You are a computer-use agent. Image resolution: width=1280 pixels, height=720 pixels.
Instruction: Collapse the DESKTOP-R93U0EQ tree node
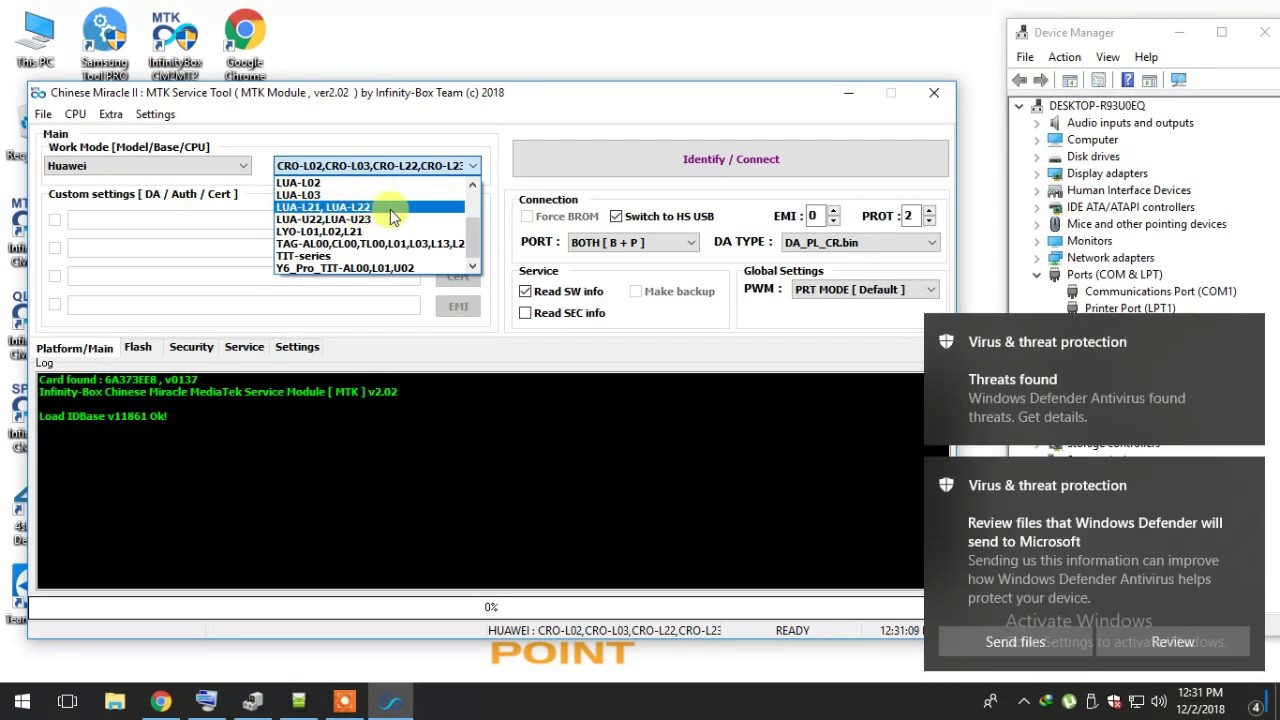1019,106
